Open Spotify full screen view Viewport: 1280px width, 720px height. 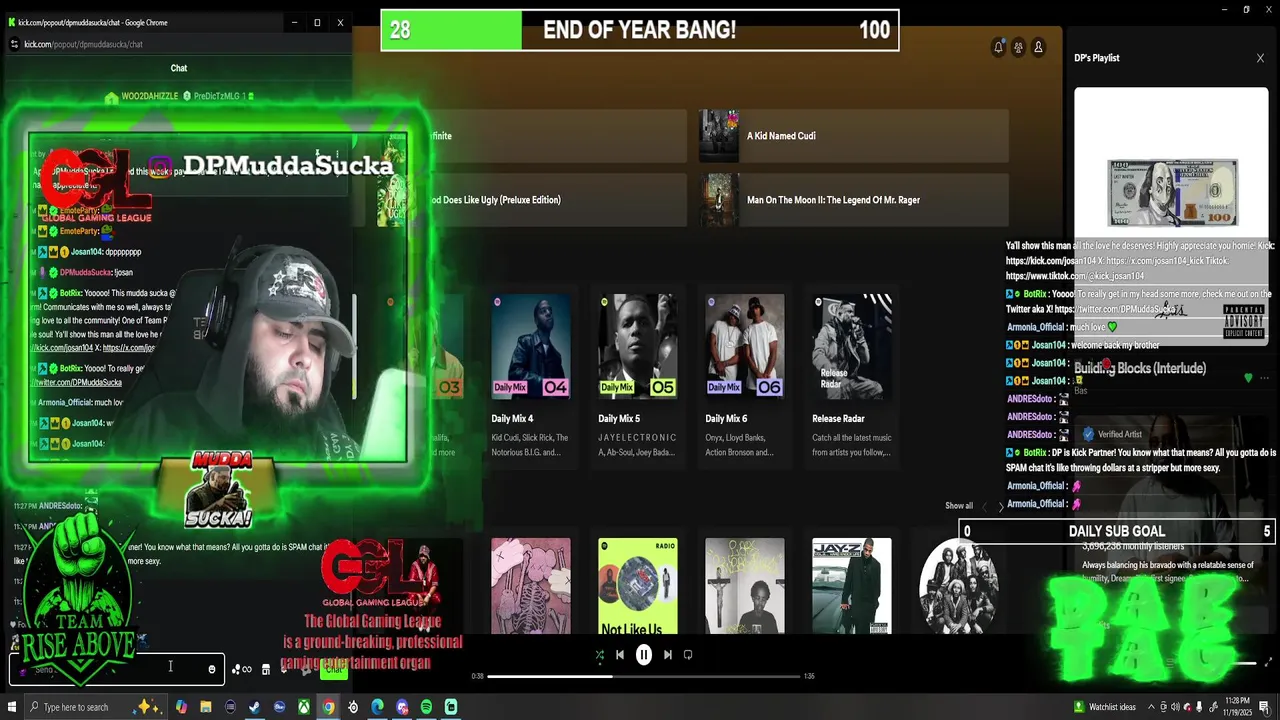pos(1269,662)
